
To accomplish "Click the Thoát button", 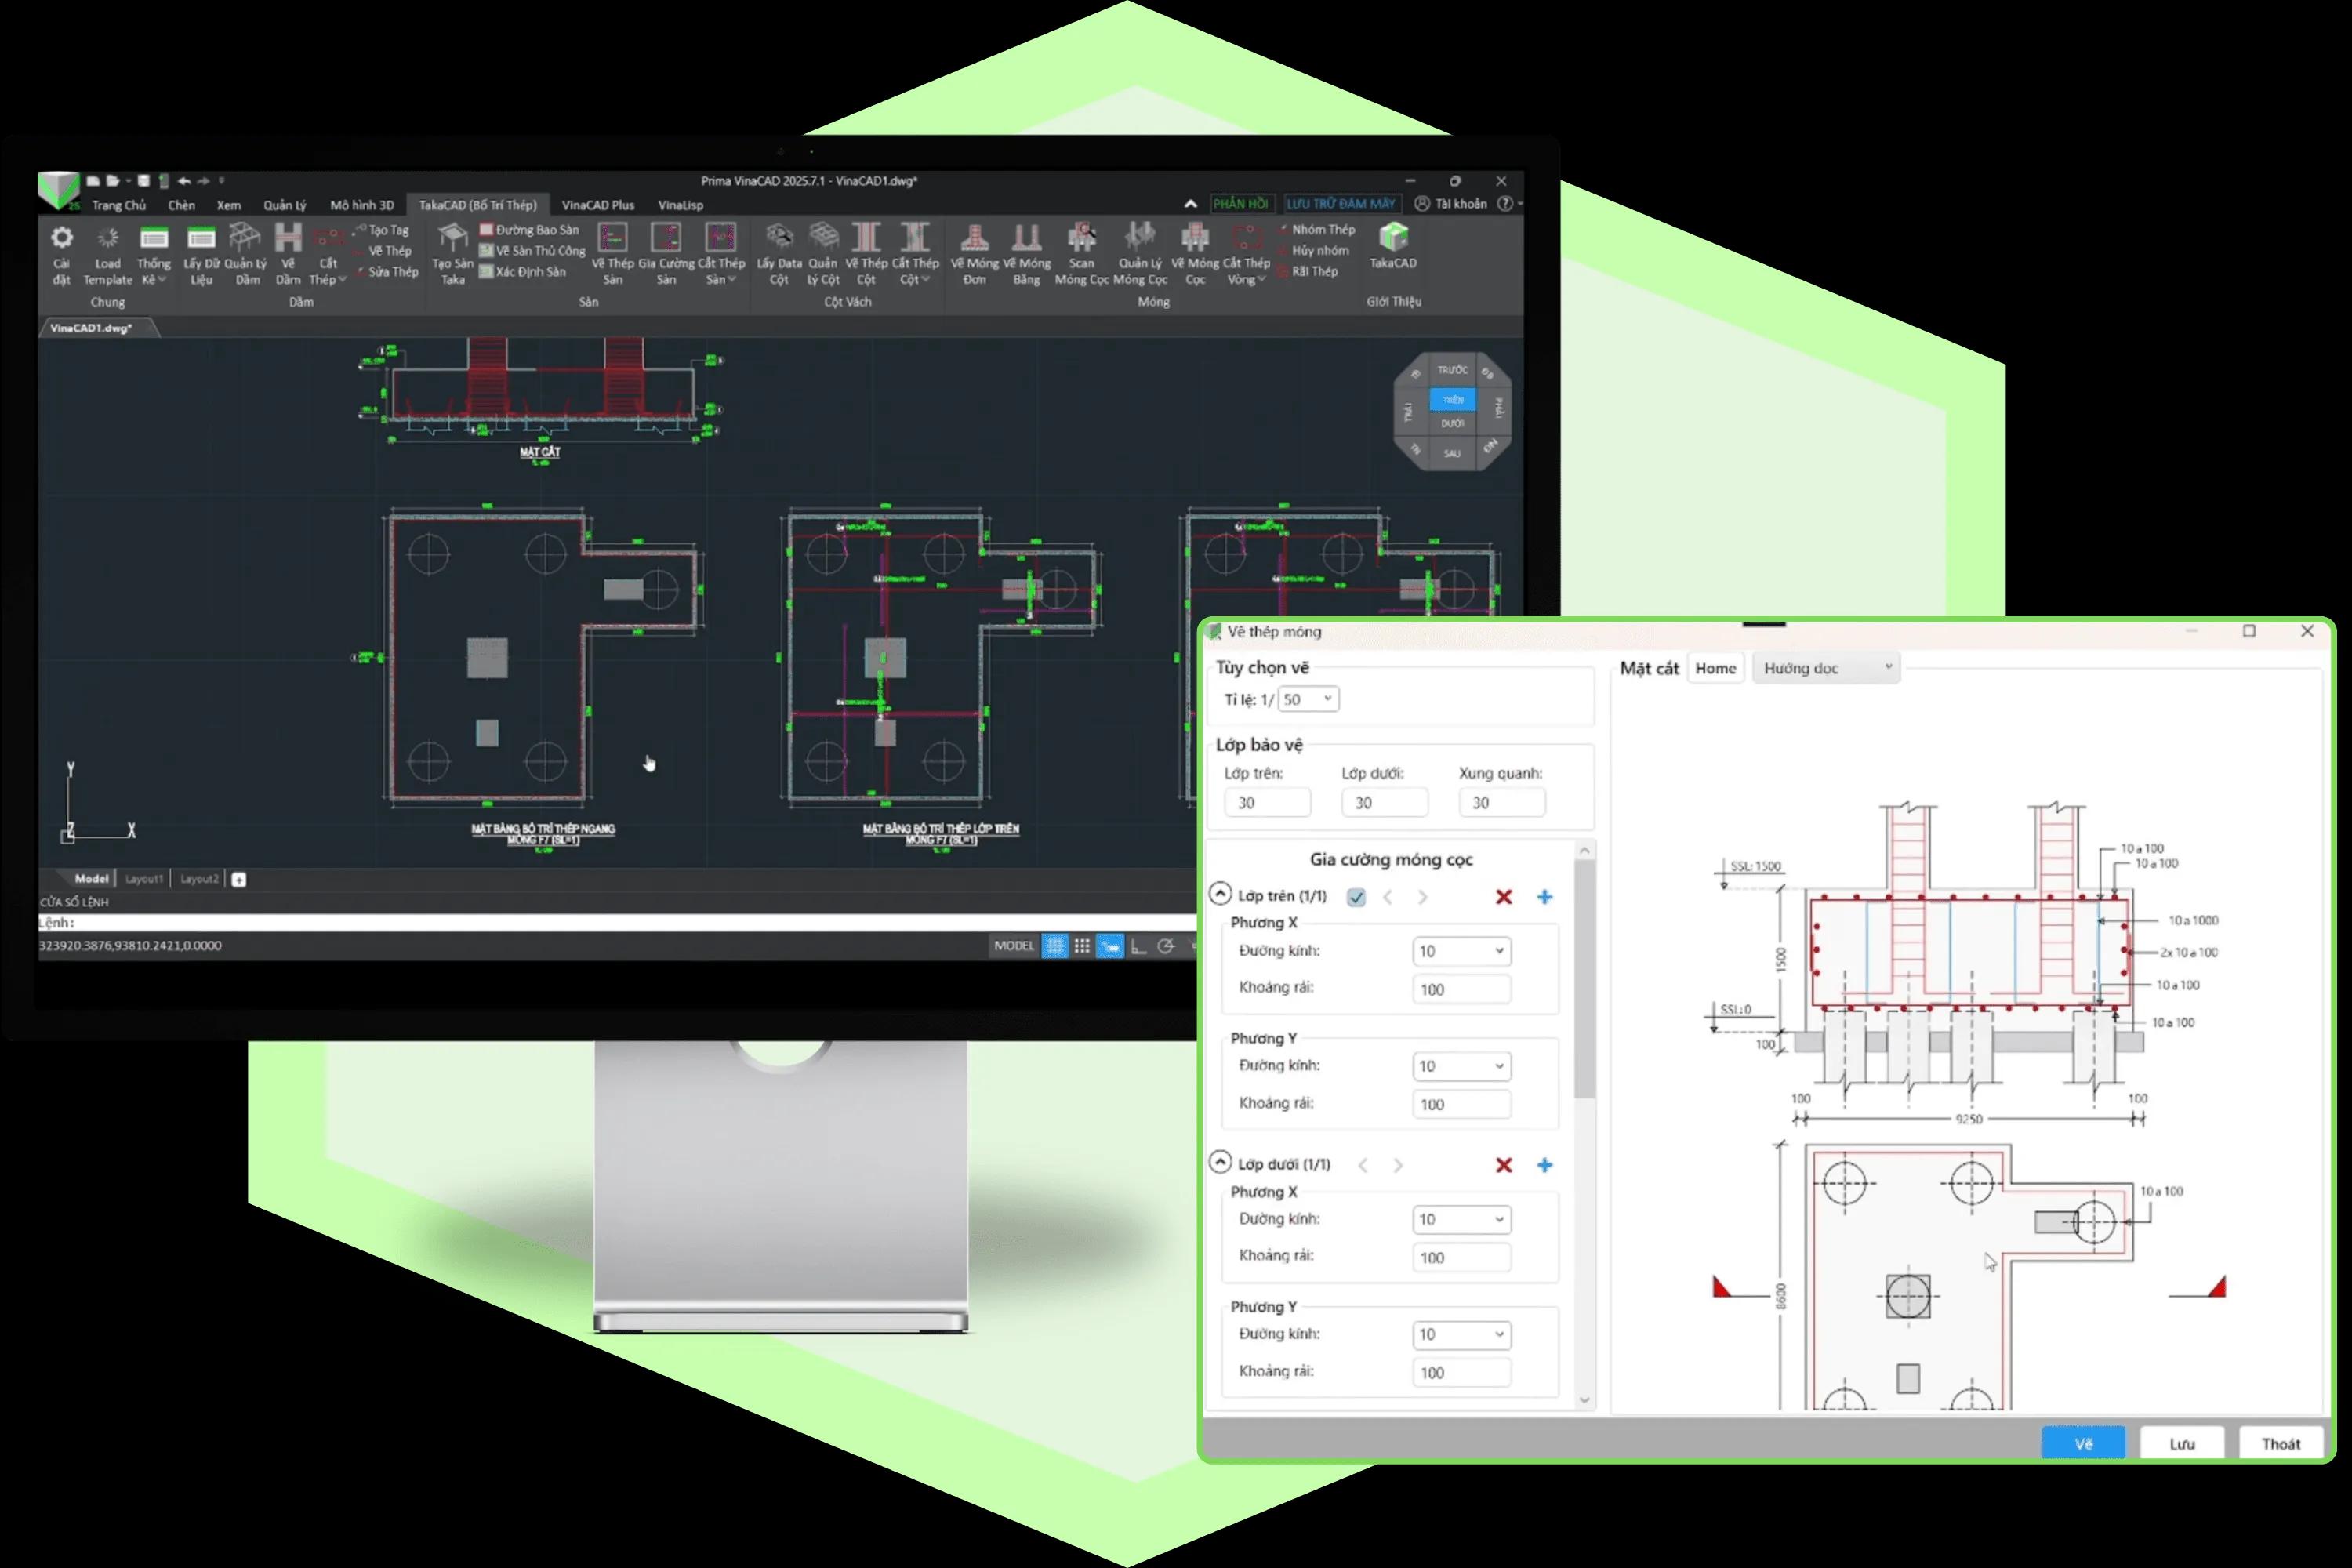I will coord(2280,1443).
